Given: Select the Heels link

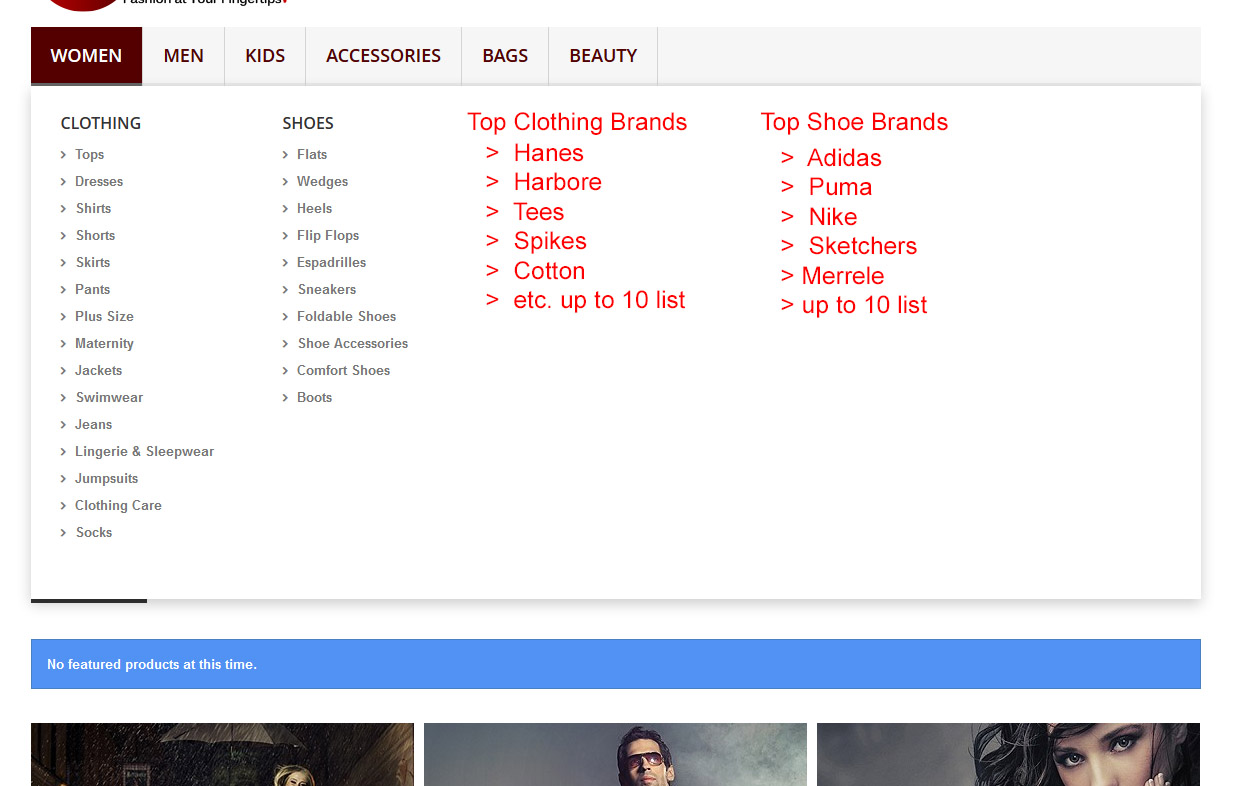Looking at the screenshot, I should (314, 208).
